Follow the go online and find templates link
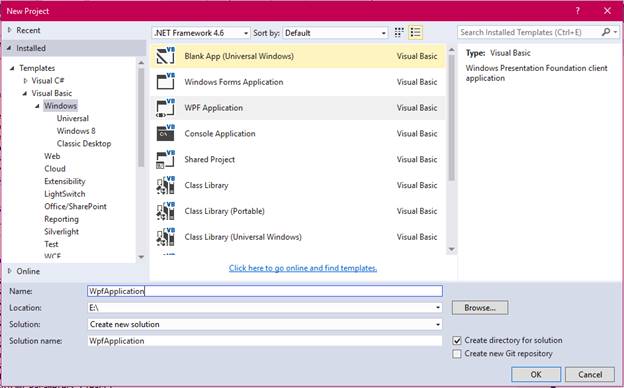 point(303,268)
